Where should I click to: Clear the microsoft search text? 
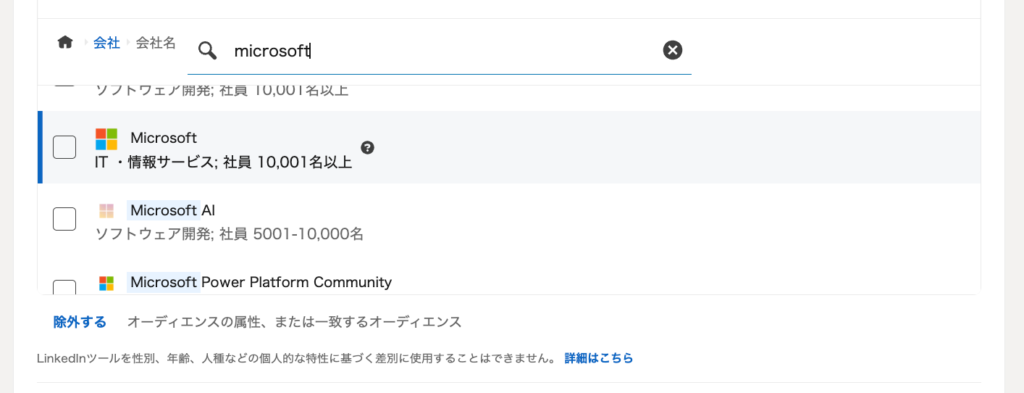click(673, 50)
